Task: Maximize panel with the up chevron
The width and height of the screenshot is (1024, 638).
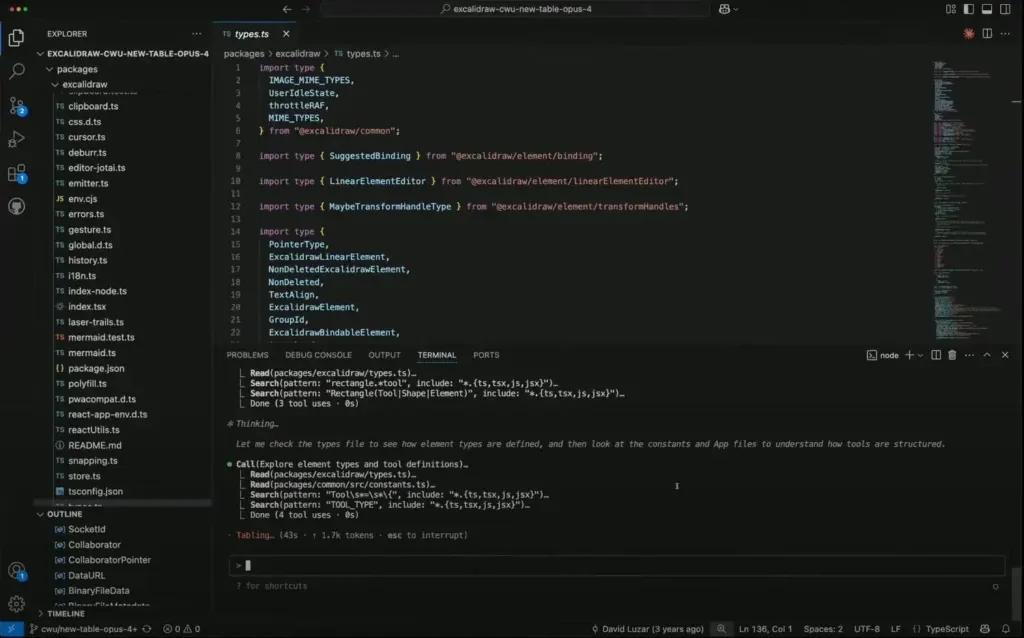Action: pyautogui.click(x=987, y=355)
